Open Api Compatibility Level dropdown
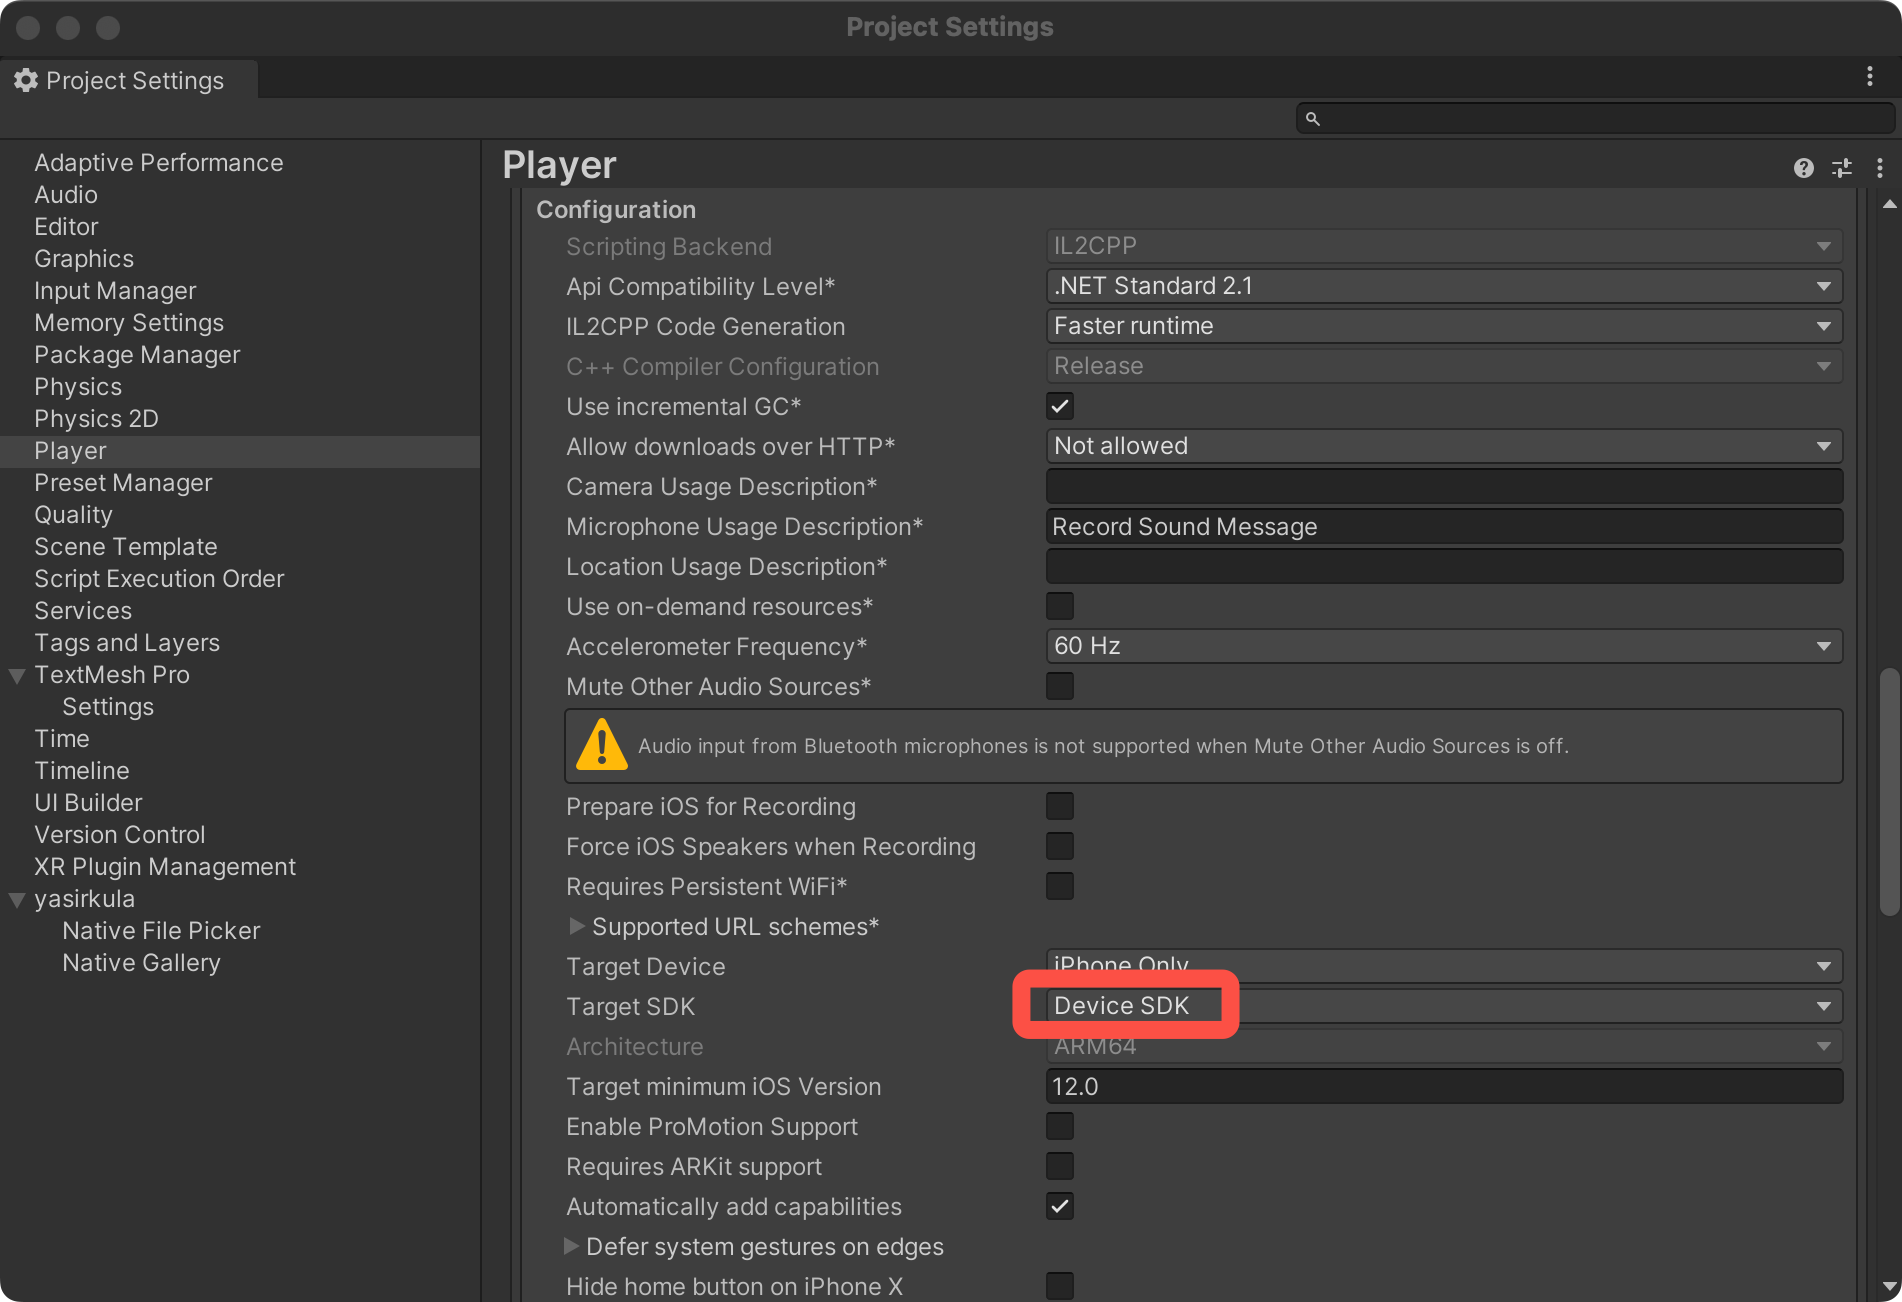The height and width of the screenshot is (1302, 1902). [x=1443, y=286]
